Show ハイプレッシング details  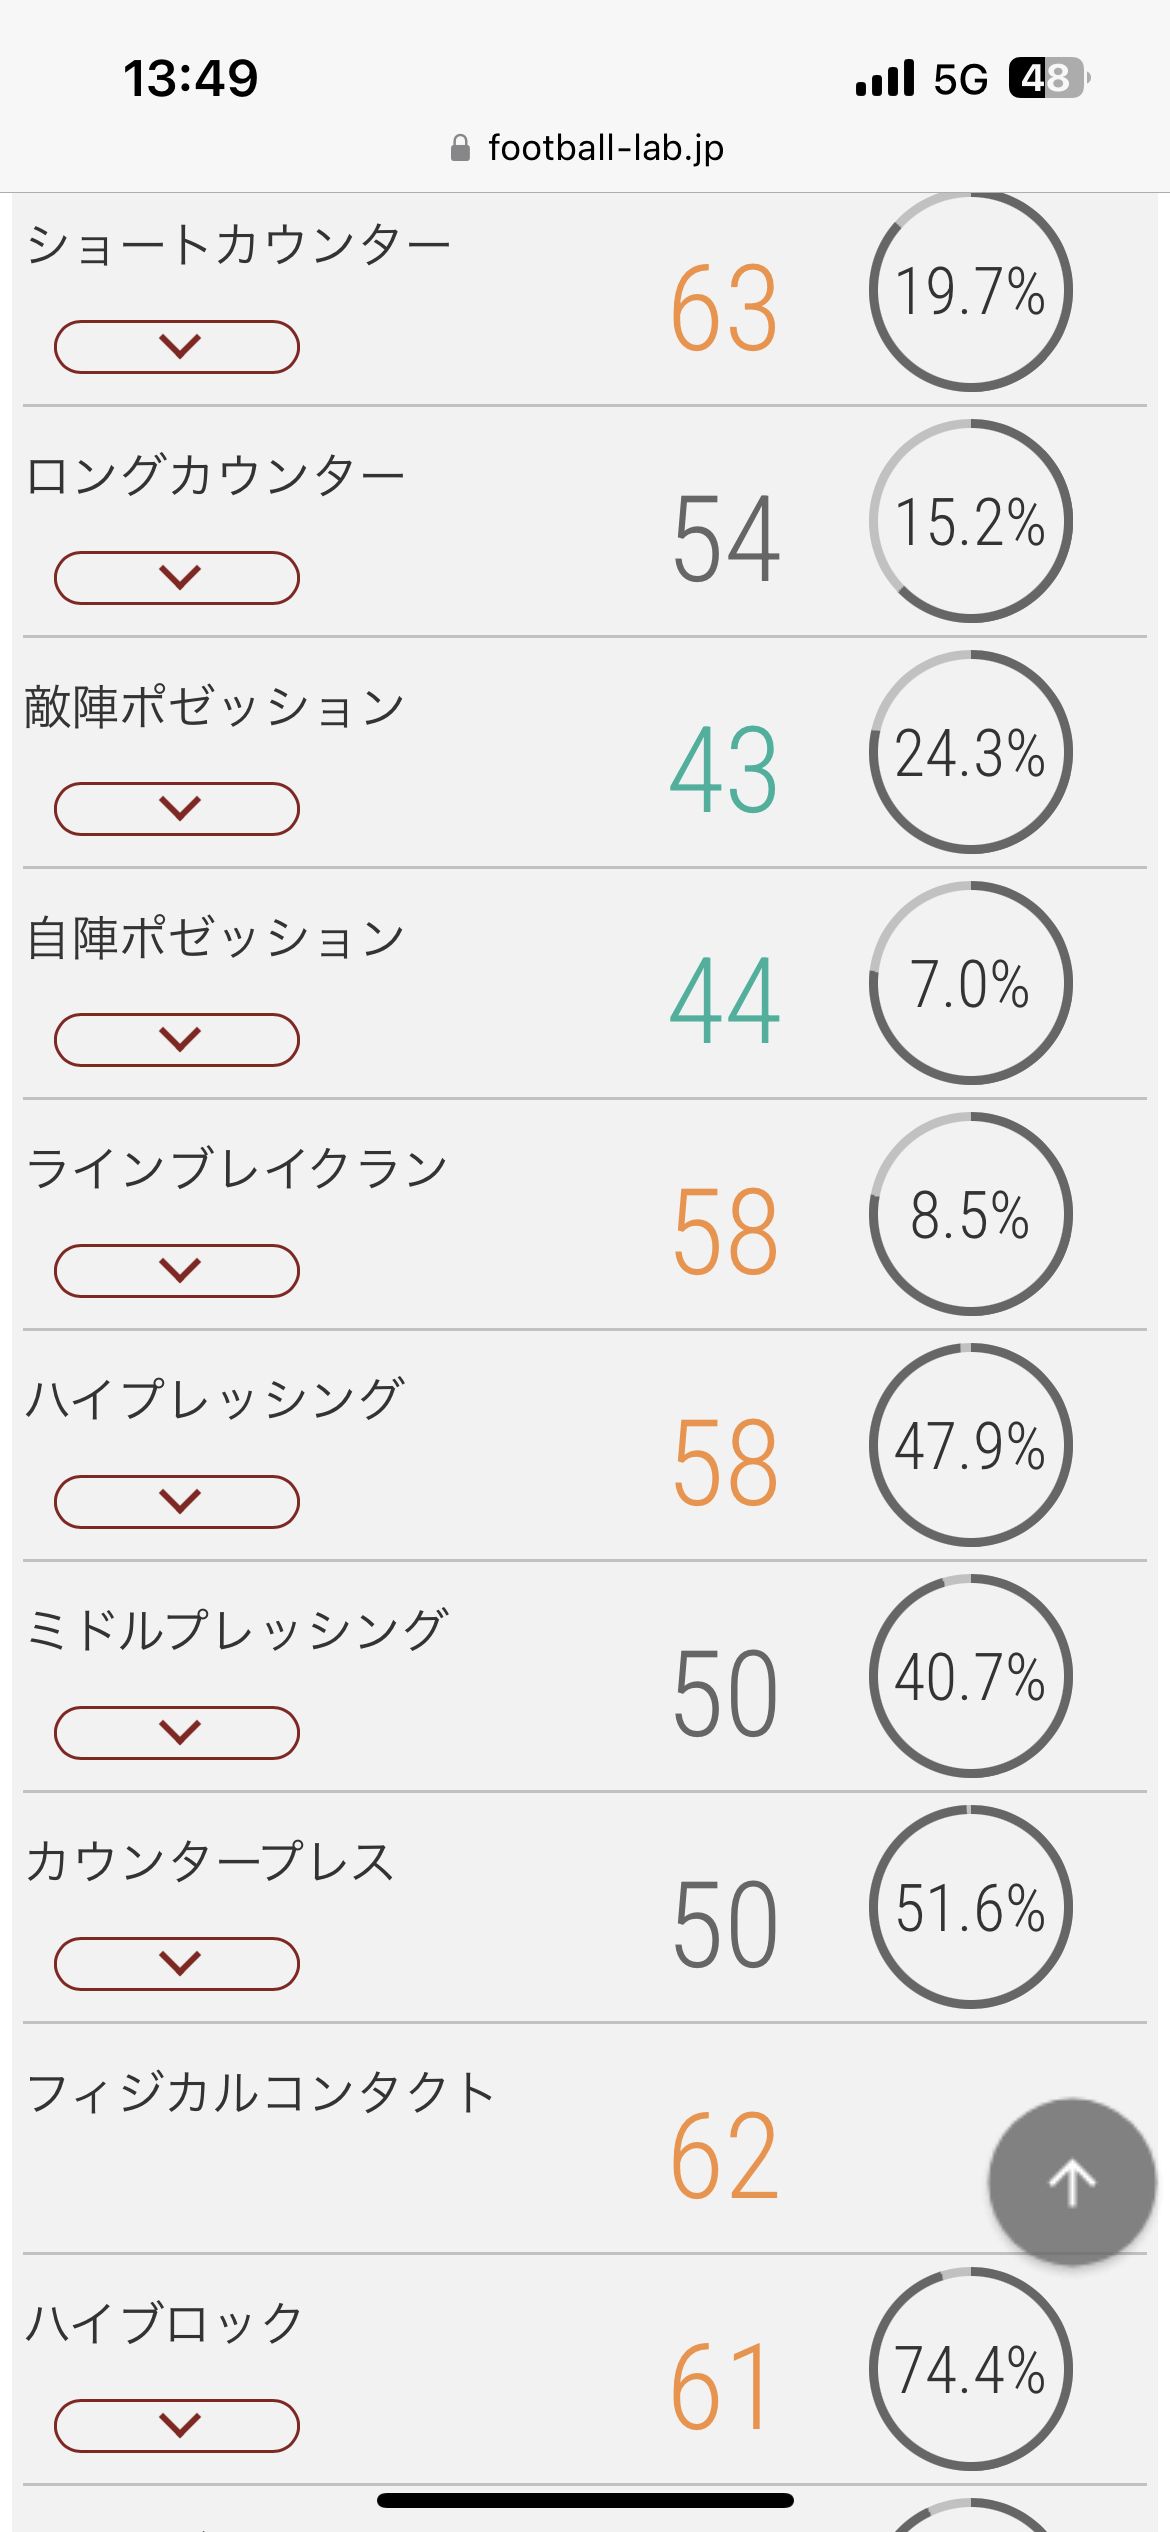point(177,1502)
